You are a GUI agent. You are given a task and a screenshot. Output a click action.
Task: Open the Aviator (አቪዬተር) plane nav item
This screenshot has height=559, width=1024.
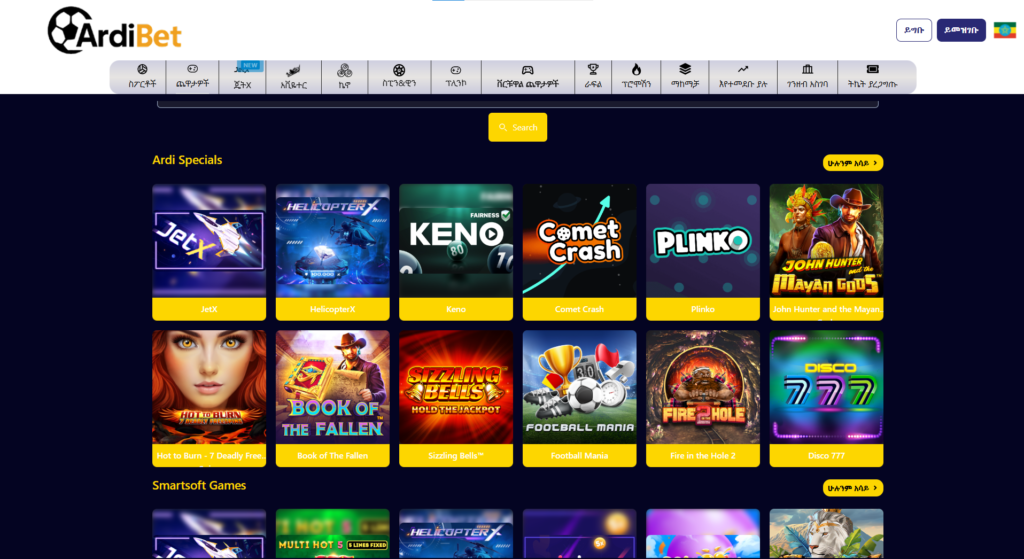(293, 77)
